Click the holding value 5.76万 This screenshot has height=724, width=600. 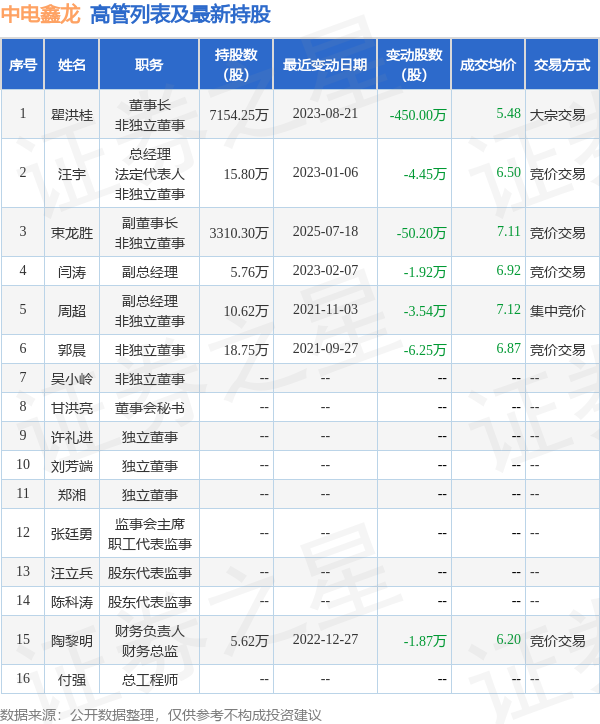pyautogui.click(x=249, y=272)
